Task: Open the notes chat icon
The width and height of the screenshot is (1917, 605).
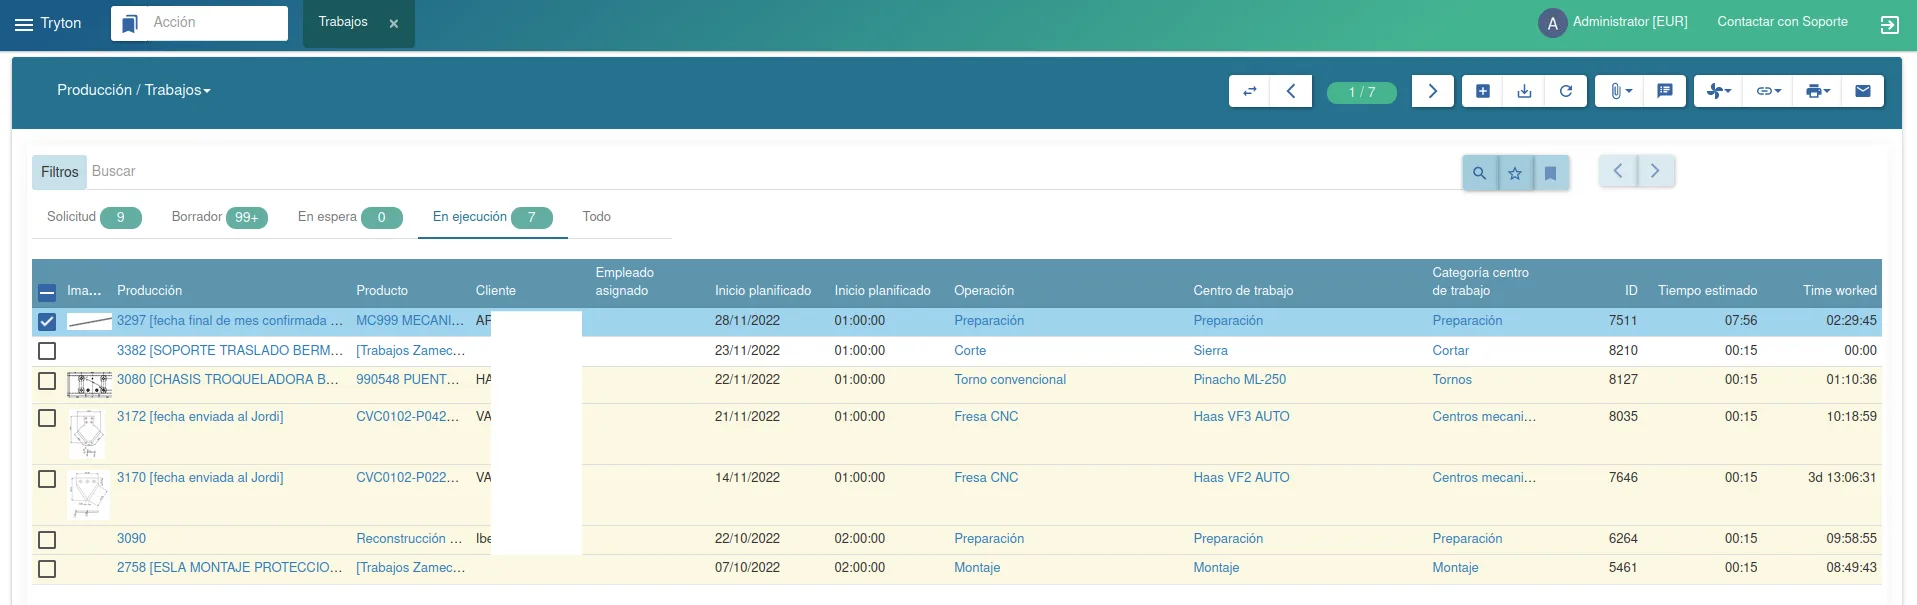Action: click(x=1665, y=91)
